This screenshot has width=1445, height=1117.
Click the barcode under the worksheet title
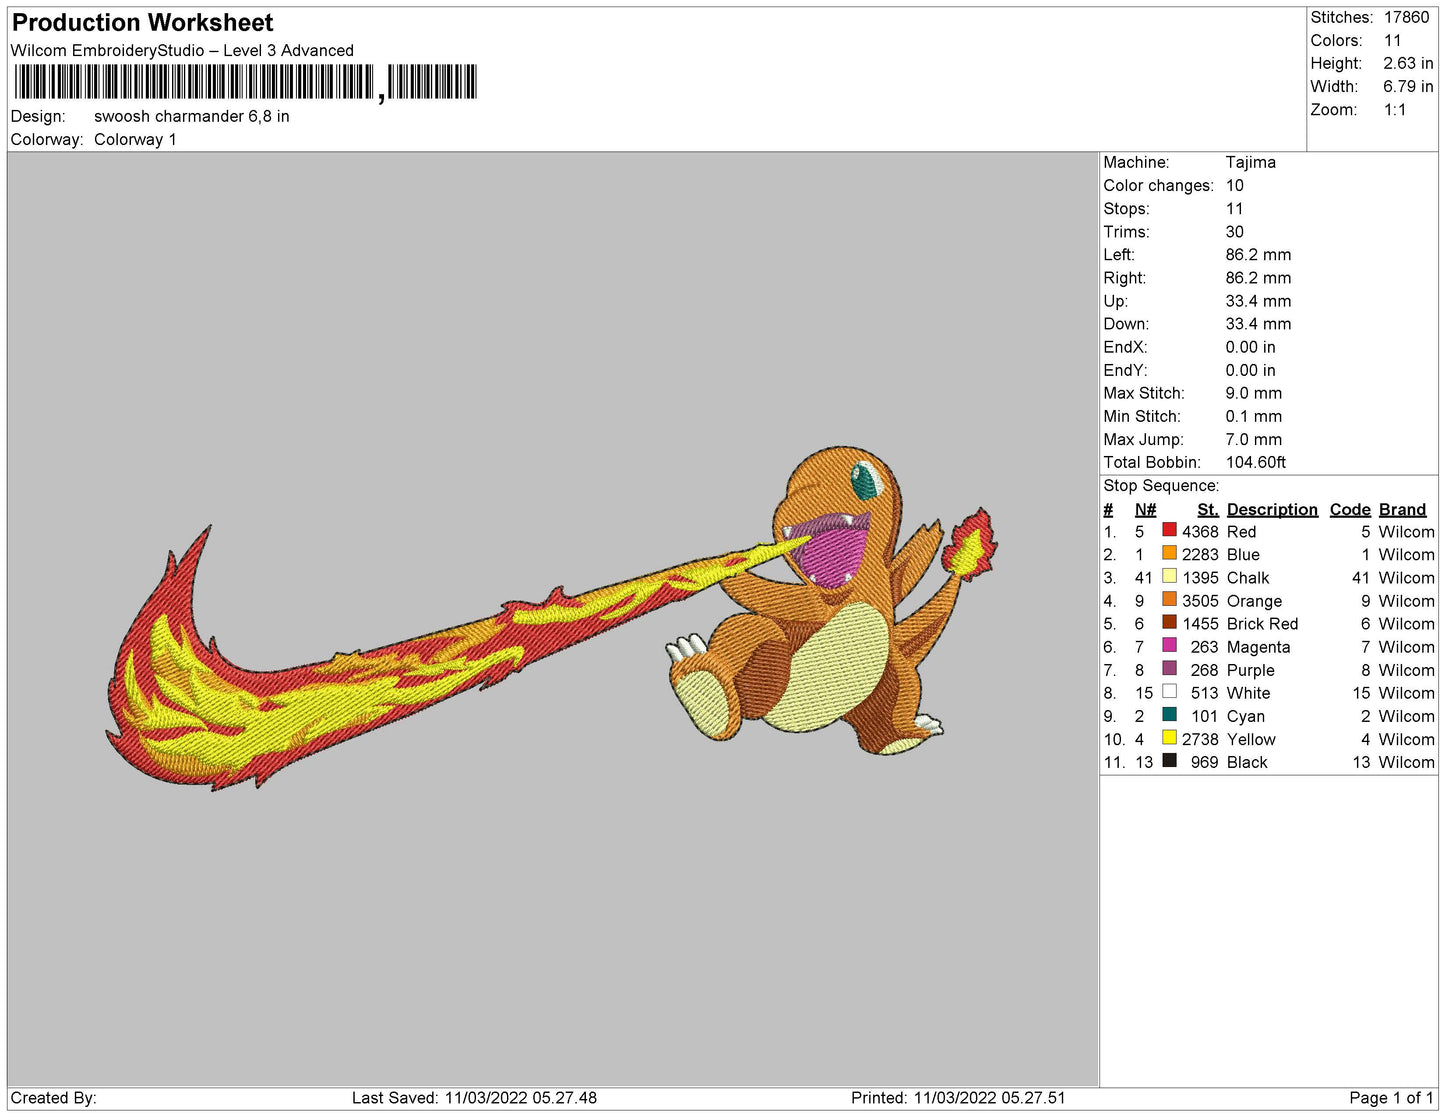[x=245, y=83]
